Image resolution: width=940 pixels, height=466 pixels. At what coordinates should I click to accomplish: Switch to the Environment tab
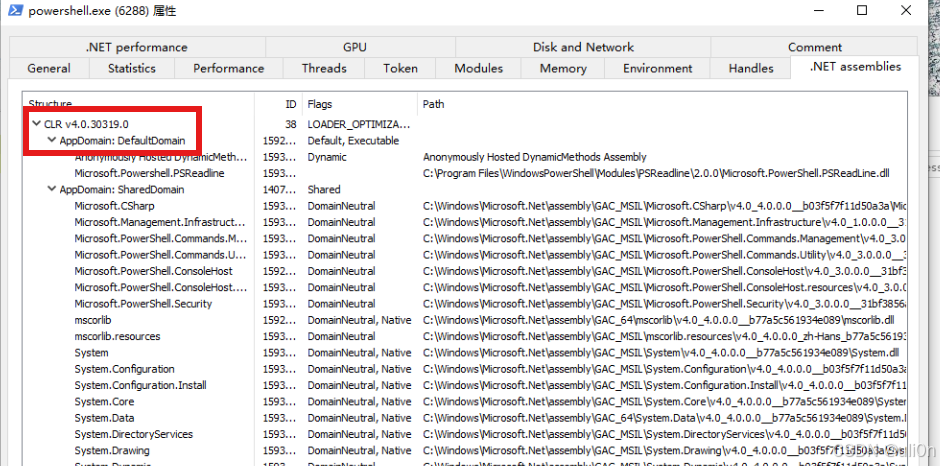click(658, 68)
